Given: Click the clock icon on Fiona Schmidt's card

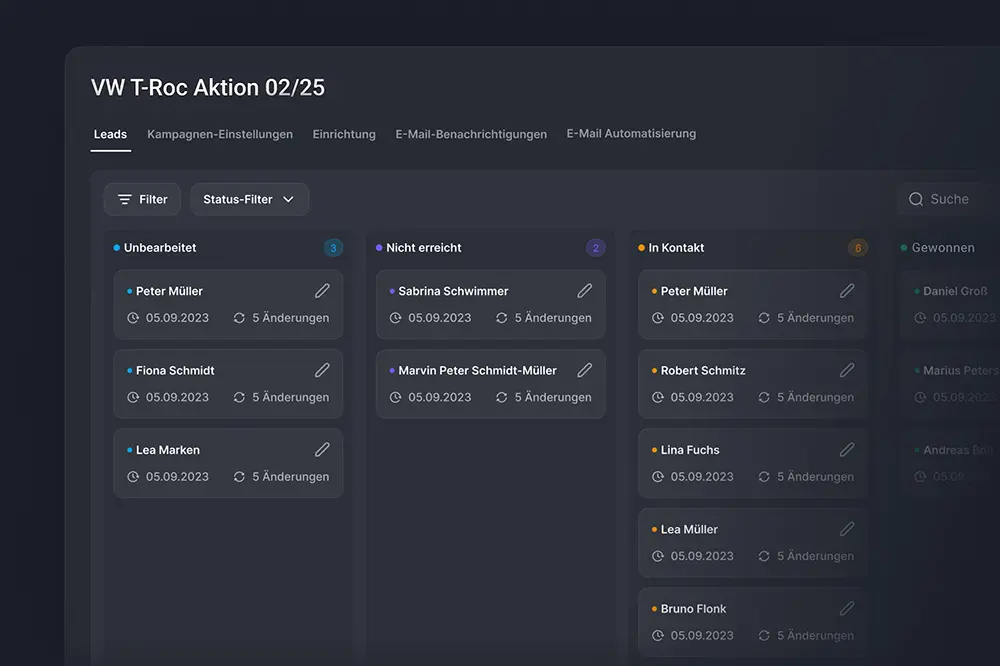Looking at the screenshot, I should [x=132, y=397].
